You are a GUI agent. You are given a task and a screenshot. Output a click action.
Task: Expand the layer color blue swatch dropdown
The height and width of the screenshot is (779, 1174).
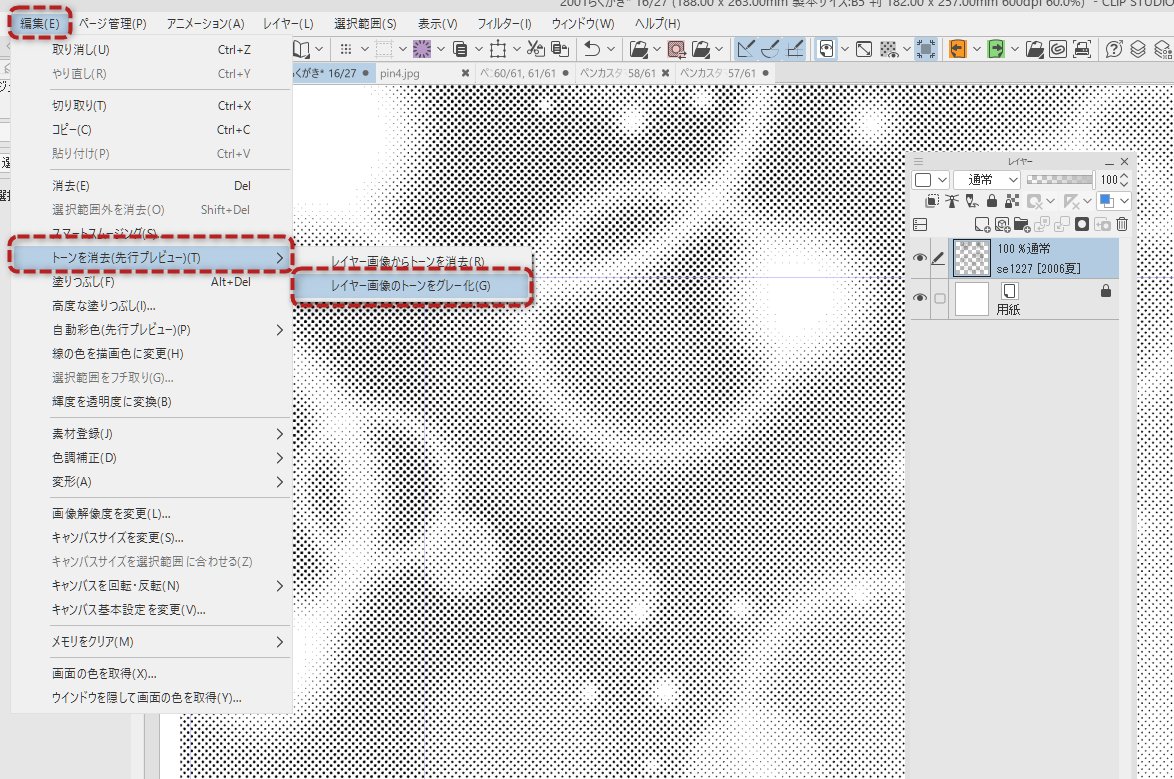point(1125,201)
